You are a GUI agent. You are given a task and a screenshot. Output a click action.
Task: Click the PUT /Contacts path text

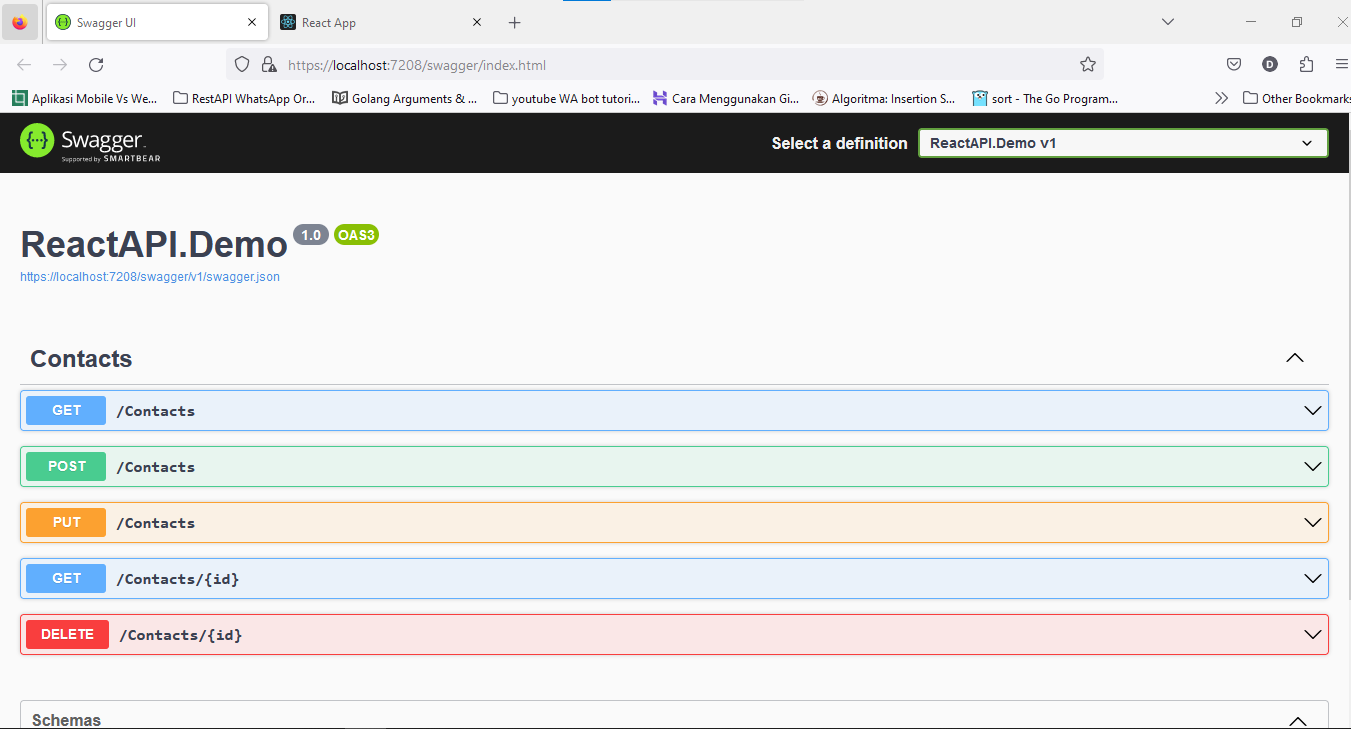156,523
